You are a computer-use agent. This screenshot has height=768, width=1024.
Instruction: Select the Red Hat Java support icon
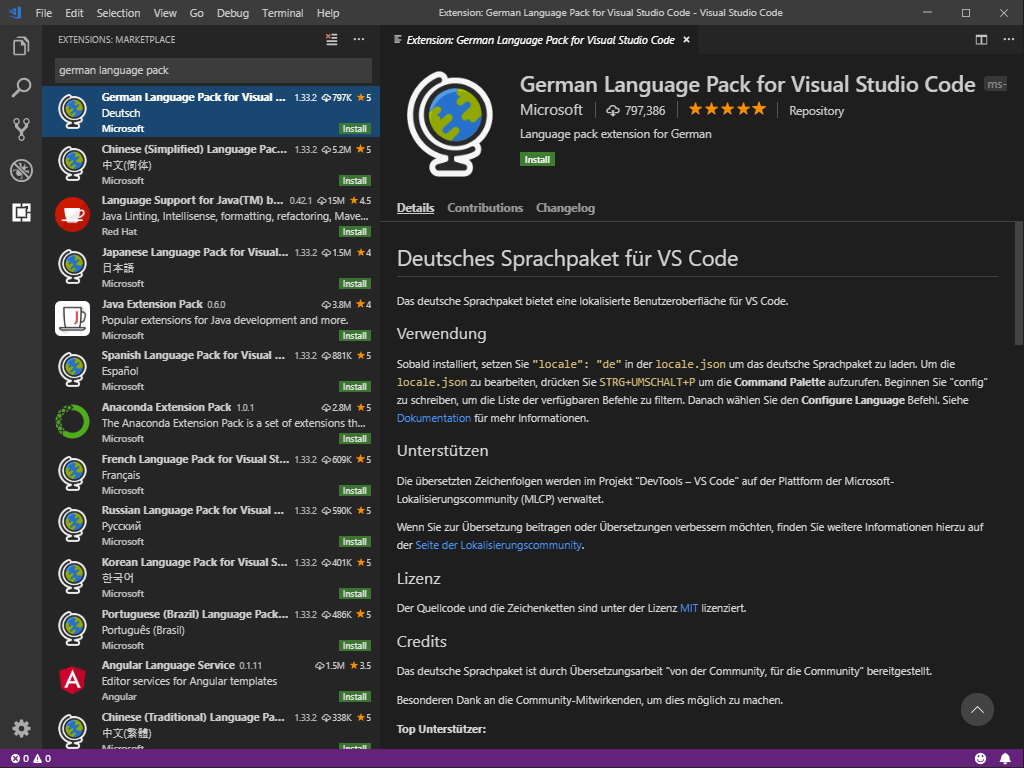72,215
